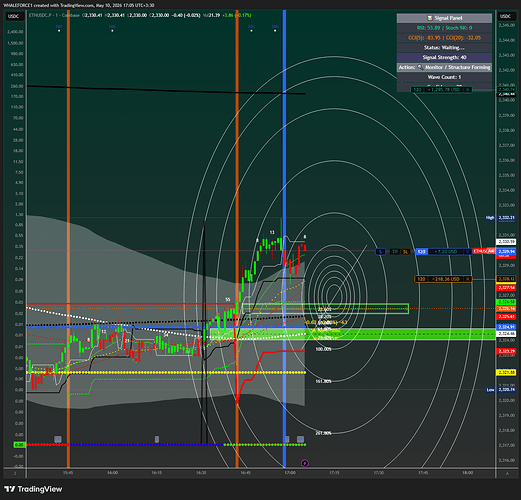Click the Signal Panel header icon
The width and height of the screenshot is (521, 500).
pyautogui.click(x=430, y=18)
